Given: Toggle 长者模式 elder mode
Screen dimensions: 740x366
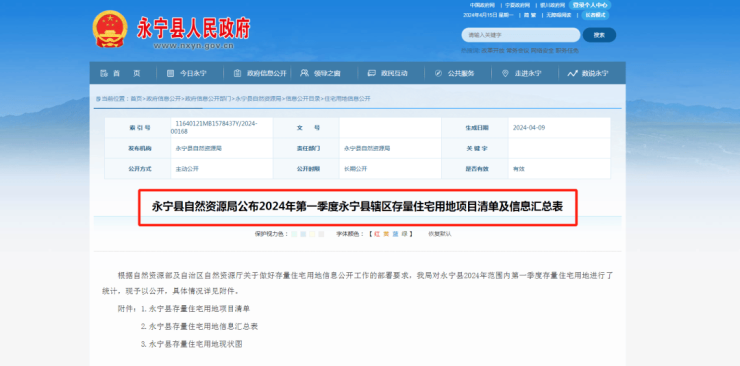Looking at the screenshot, I should pos(595,15).
